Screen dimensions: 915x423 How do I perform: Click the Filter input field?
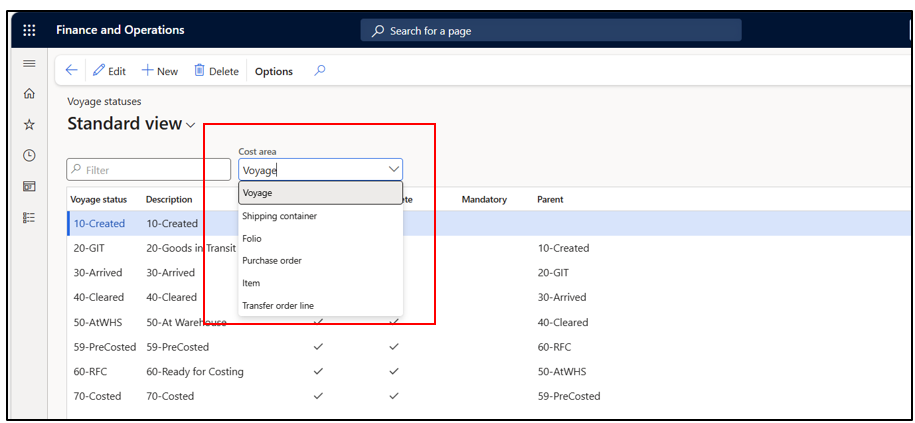[149, 170]
